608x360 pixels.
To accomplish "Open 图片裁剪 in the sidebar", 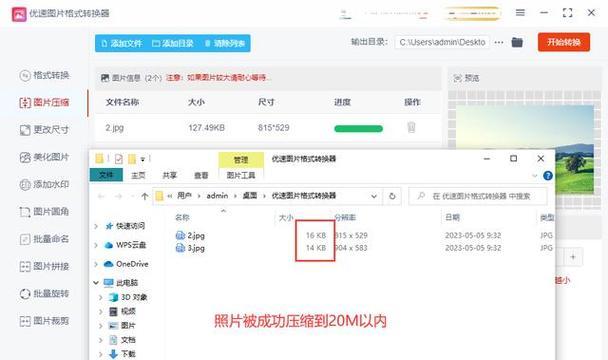I will [x=44, y=321].
